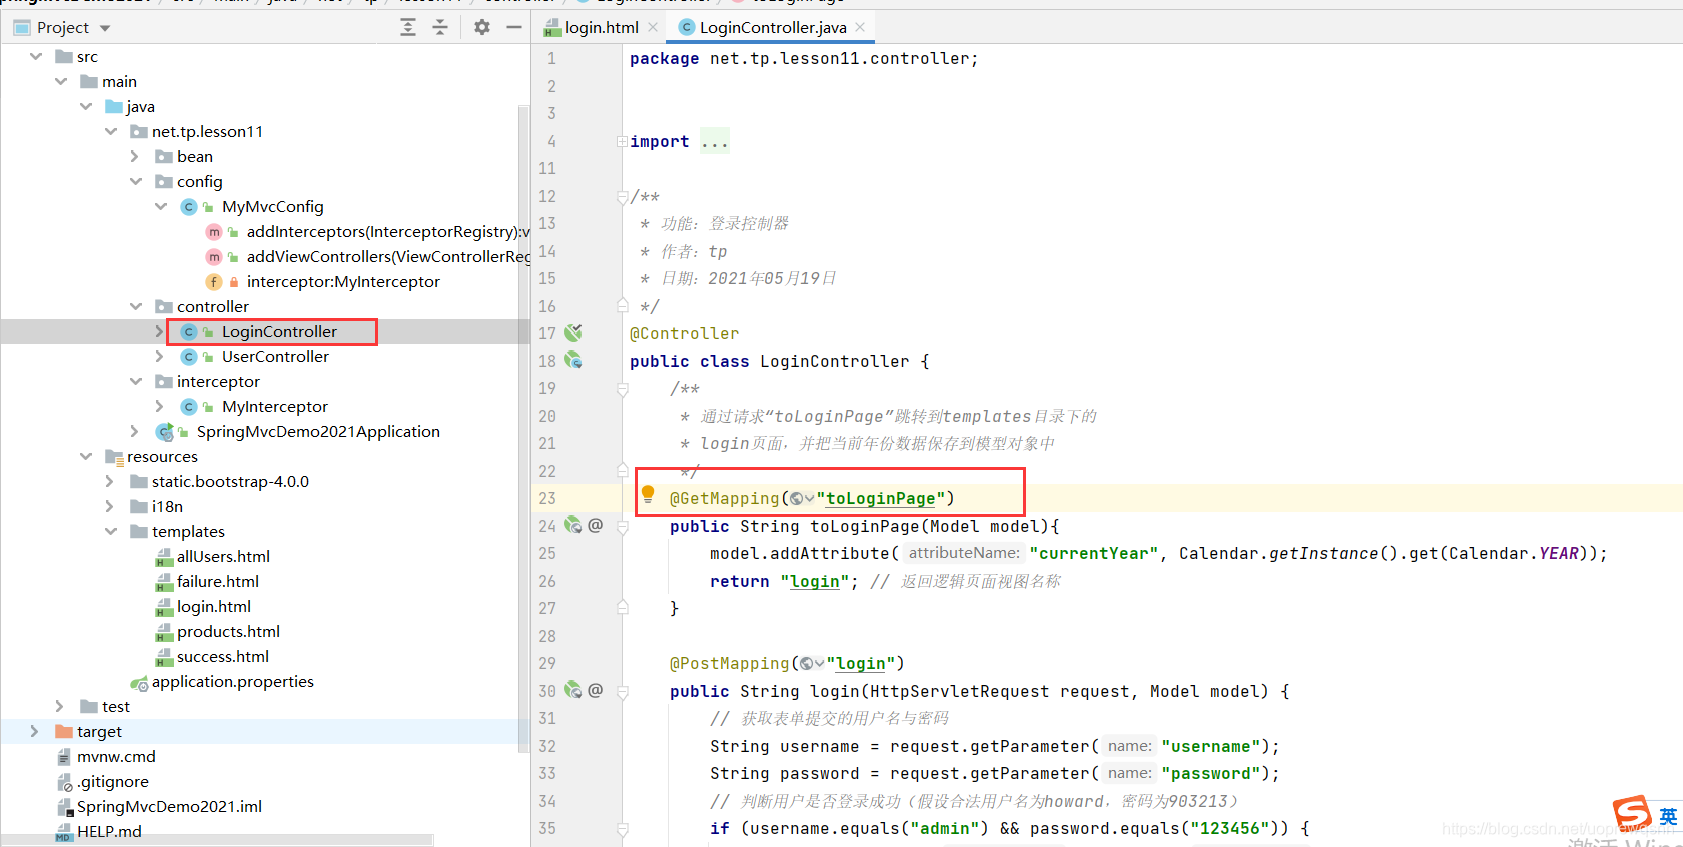1683x847 pixels.
Task: Click the Project tree horizontal scrollbar
Action: [218, 840]
